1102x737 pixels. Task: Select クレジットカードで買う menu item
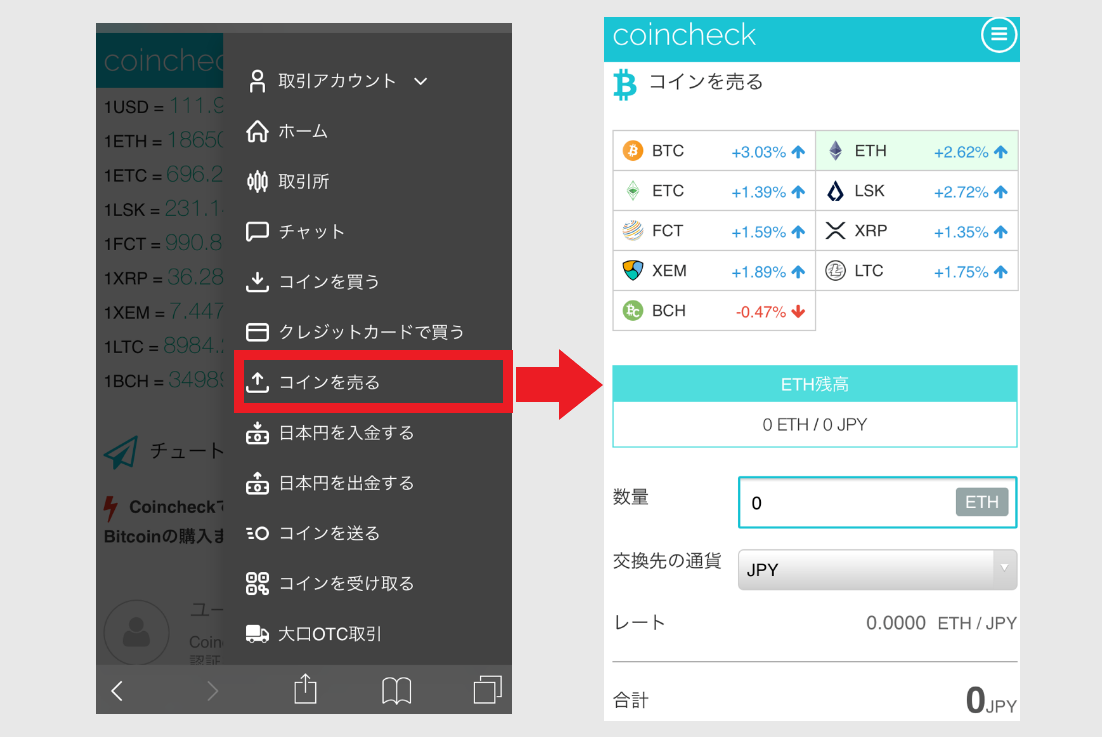(371, 332)
